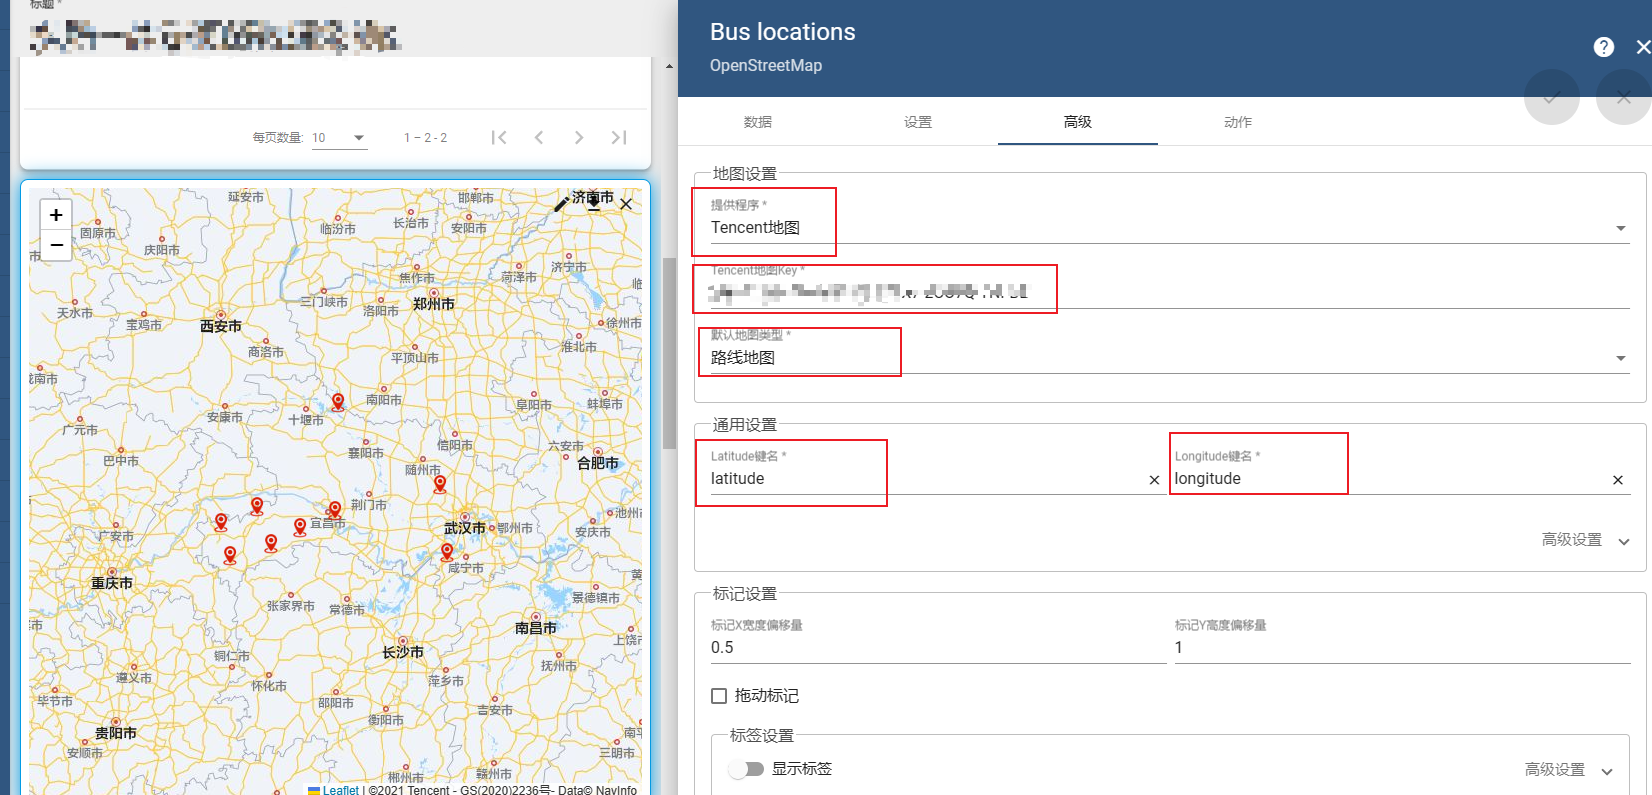This screenshot has width=1652, height=795.
Task: Remove the map widget with its X icon
Action: coord(626,204)
